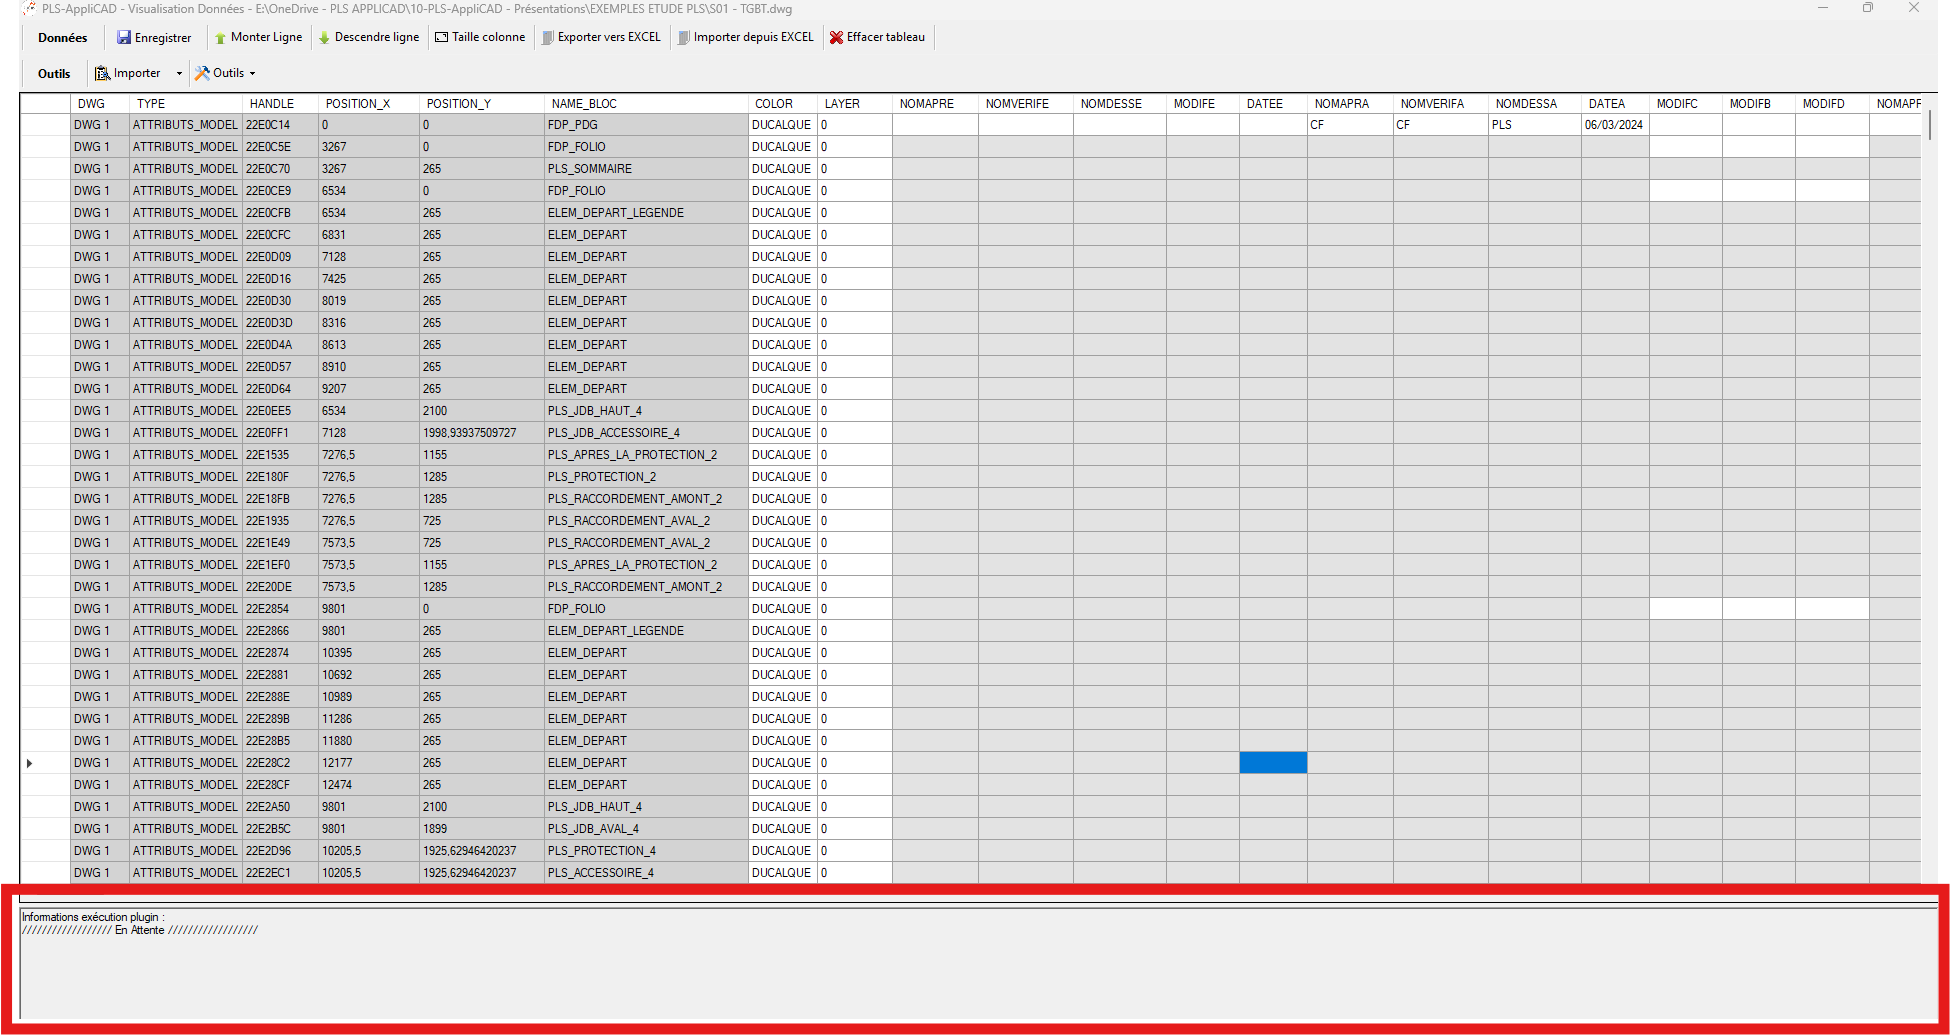Click the red X Effacer tableau icon
Screen dimensions: 1950x1035
(x=836, y=37)
